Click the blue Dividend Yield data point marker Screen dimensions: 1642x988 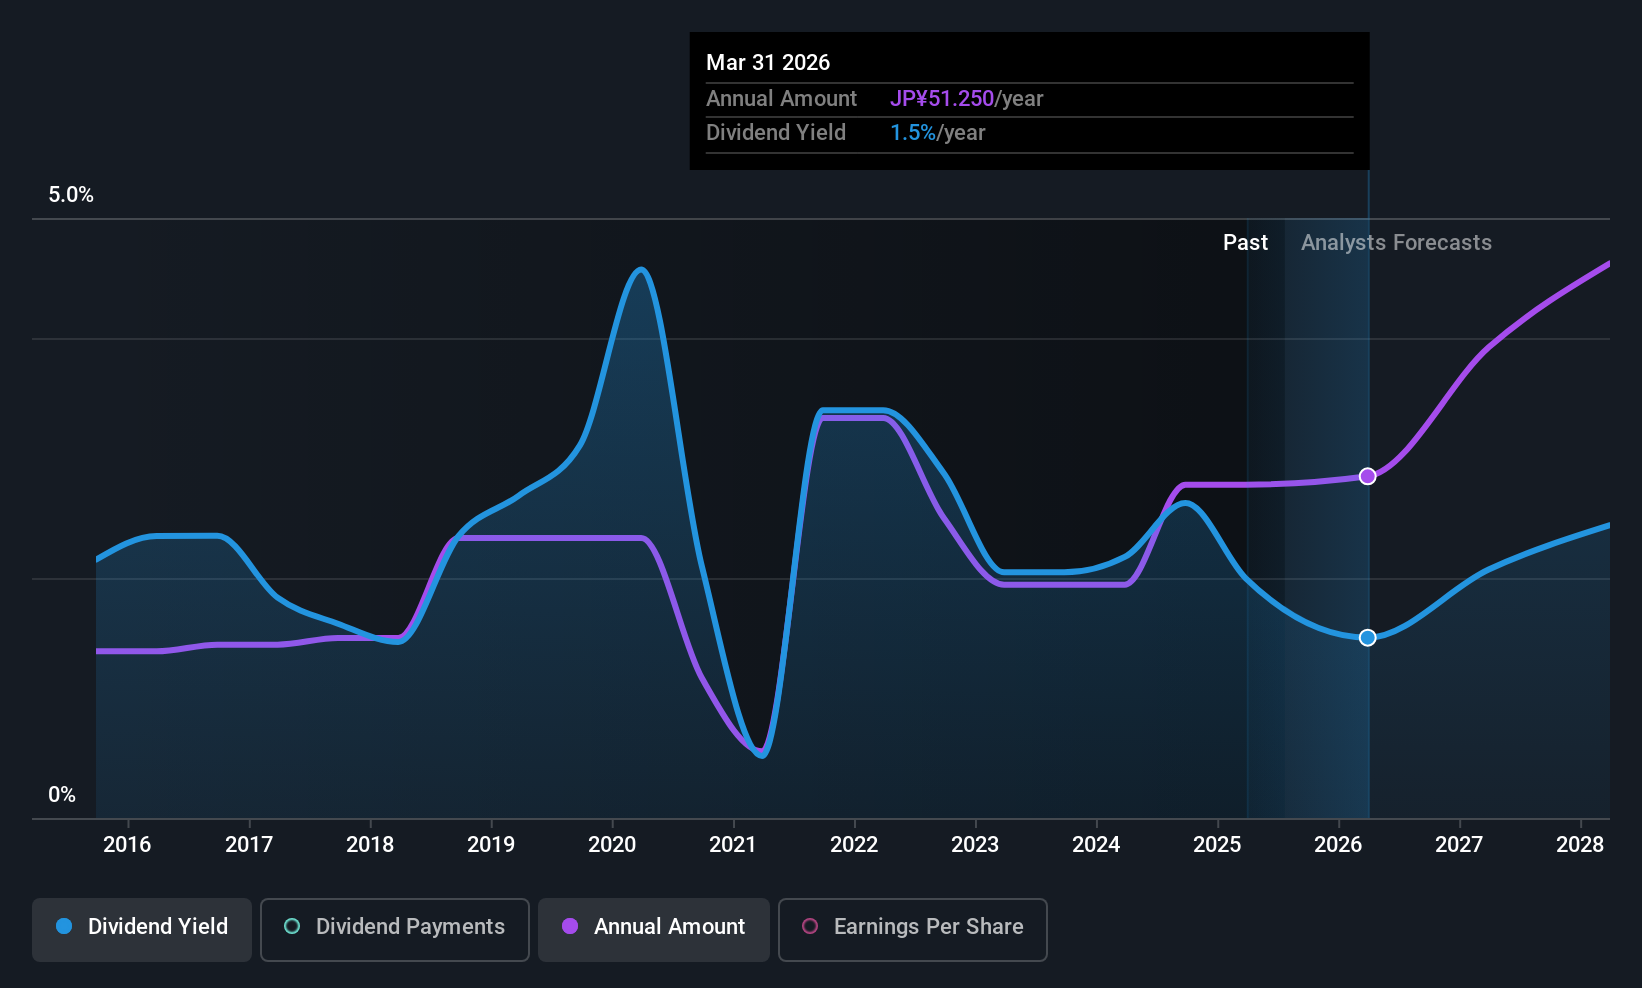point(1367,637)
